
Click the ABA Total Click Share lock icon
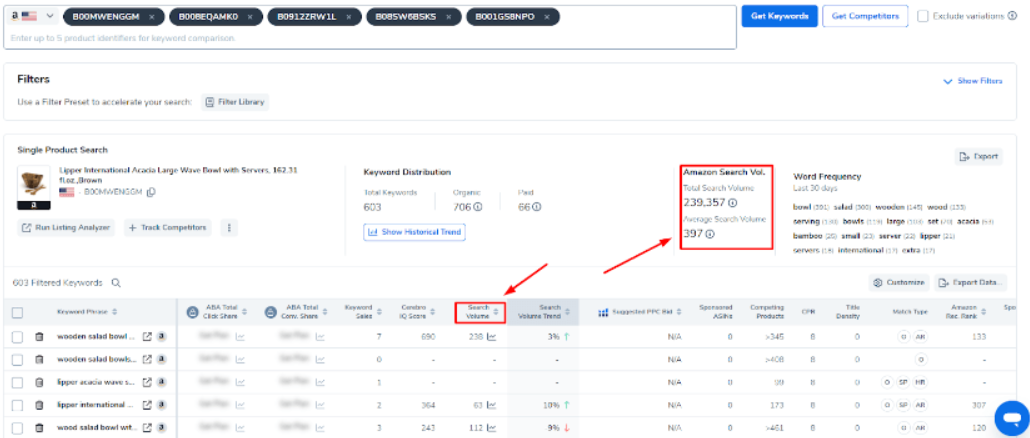(192, 312)
